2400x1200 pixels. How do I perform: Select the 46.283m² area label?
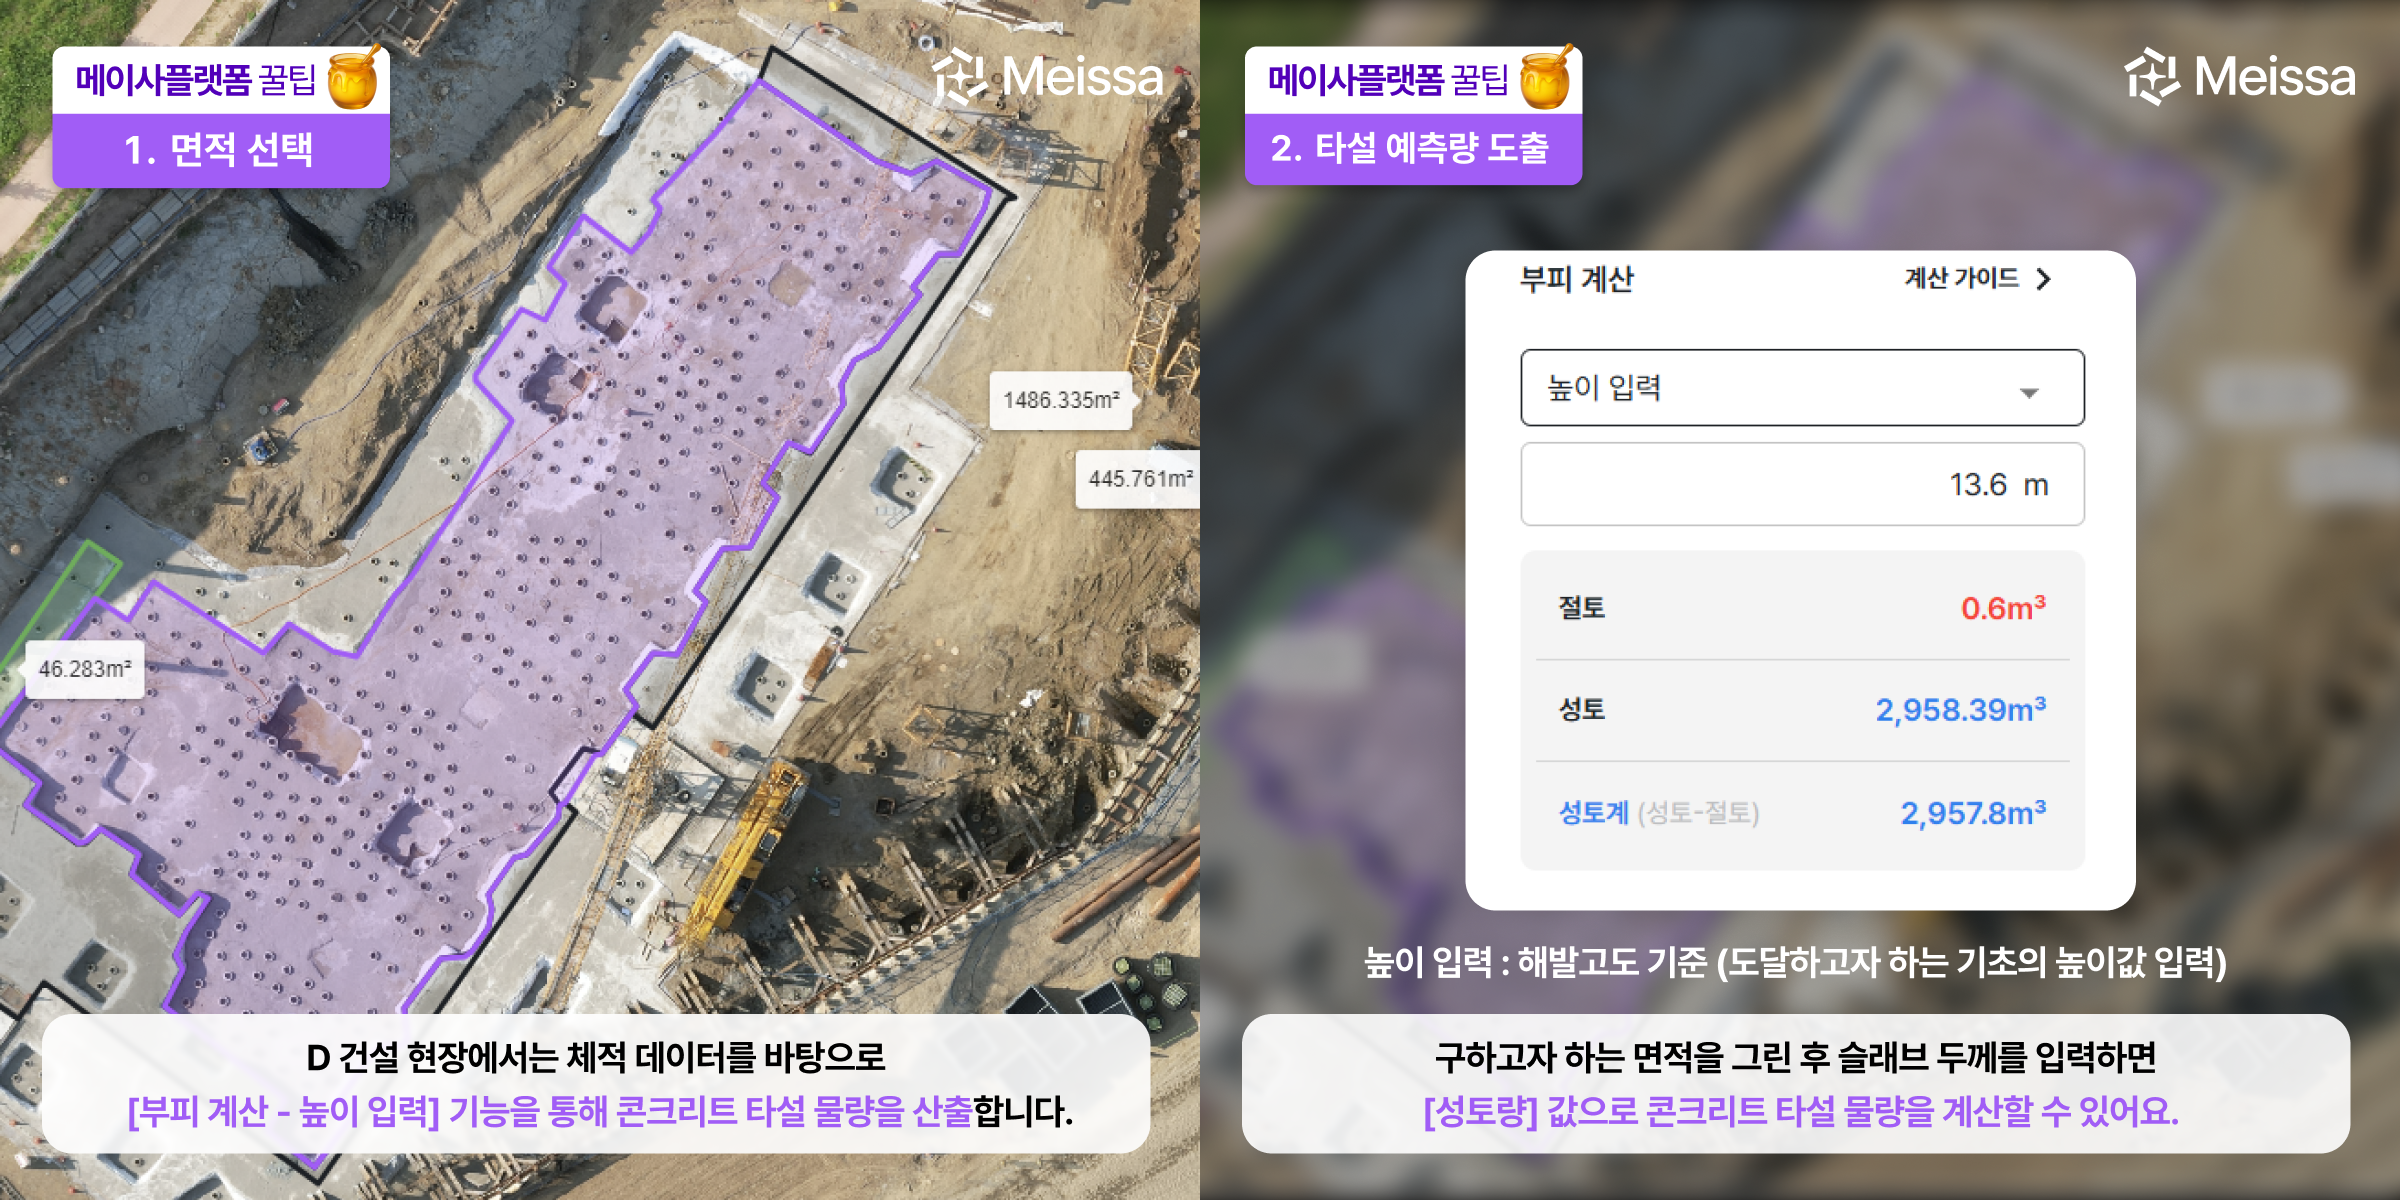coord(85,669)
